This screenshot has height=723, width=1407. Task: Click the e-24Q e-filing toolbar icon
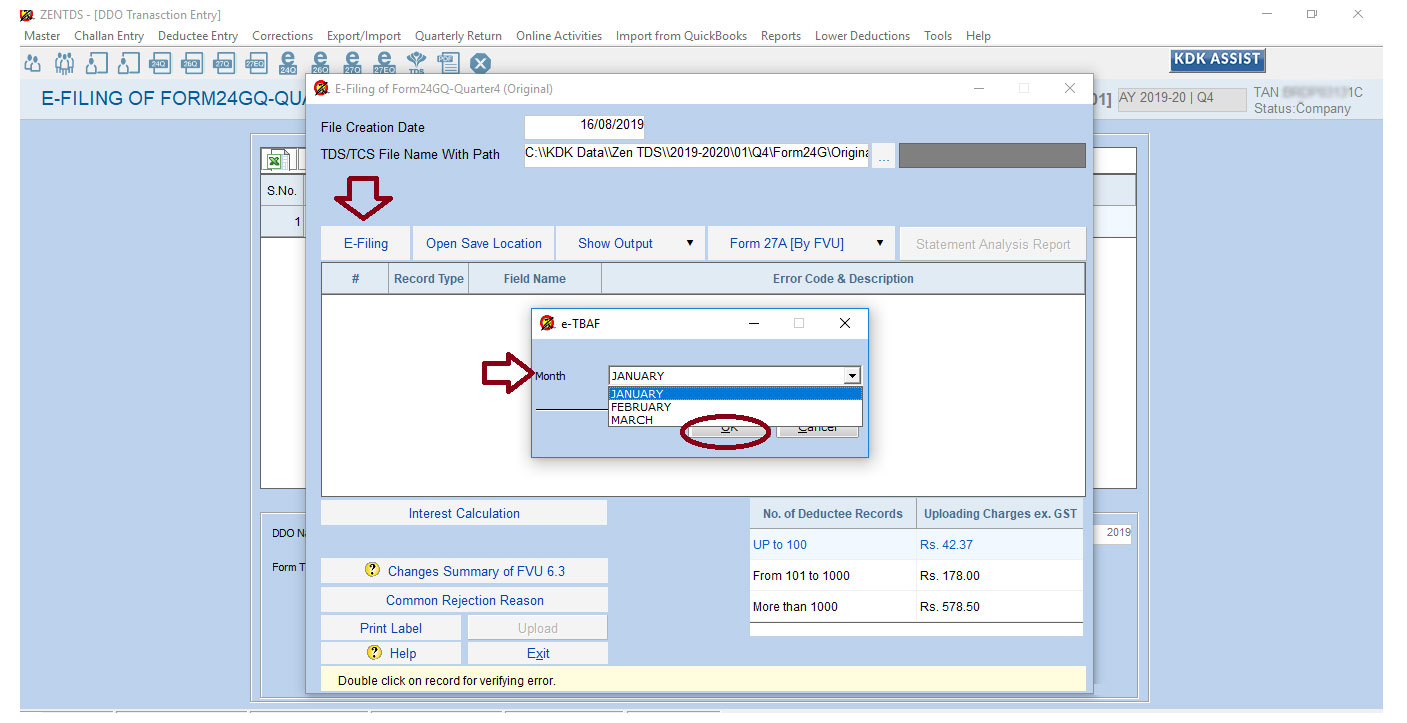click(x=288, y=63)
